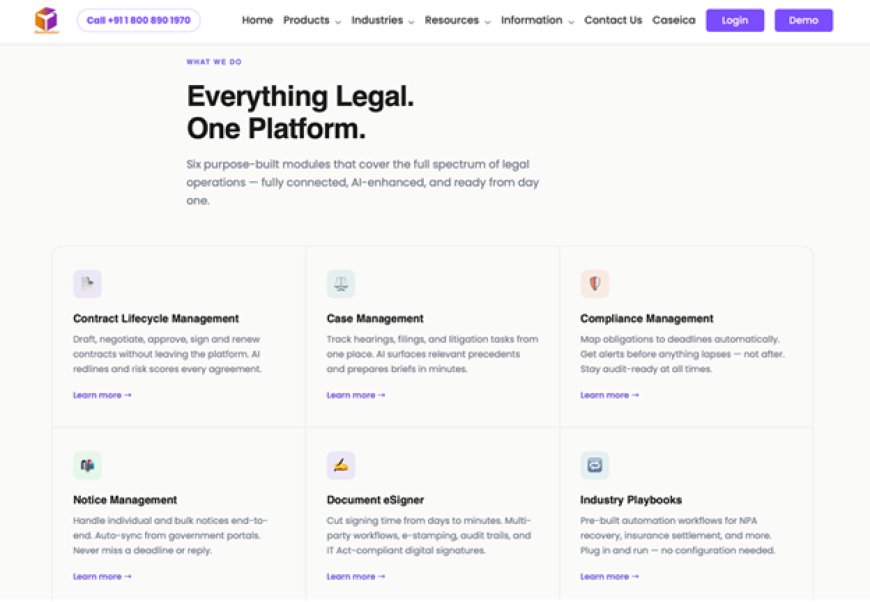Expand the Industries dropdown chevron
870x602 pixels.
tap(411, 22)
